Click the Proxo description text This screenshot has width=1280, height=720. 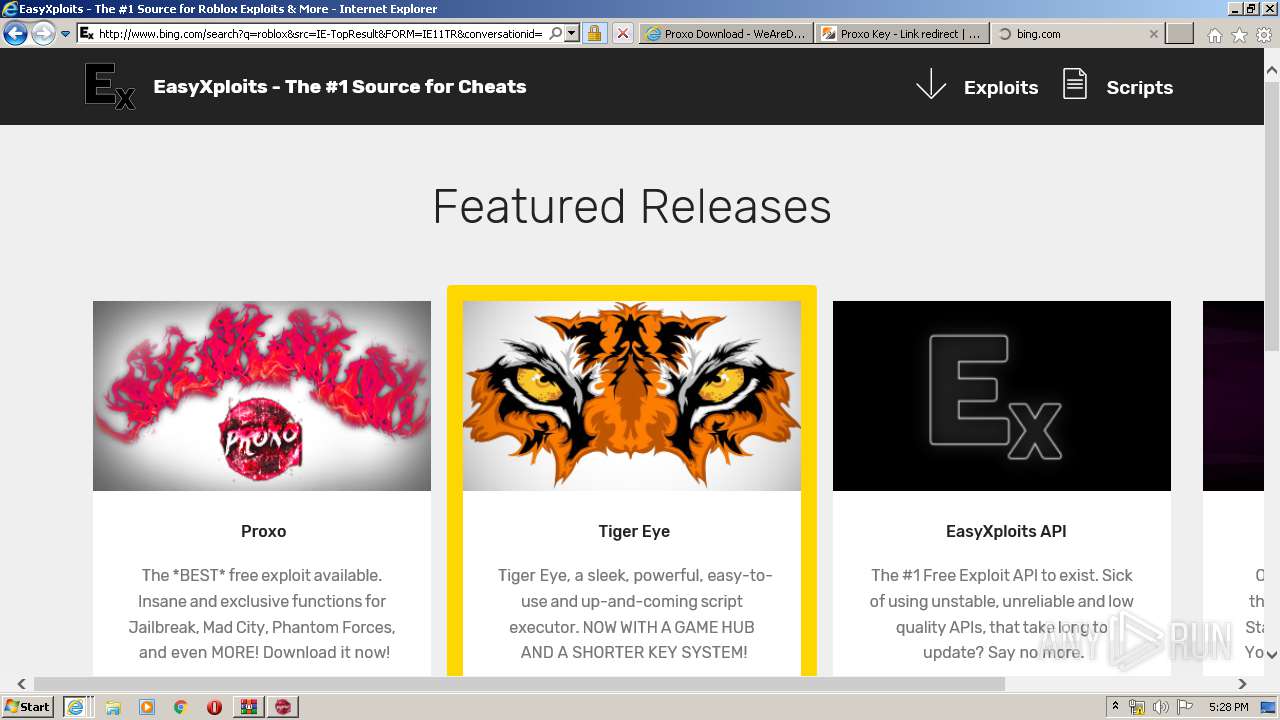click(263, 614)
